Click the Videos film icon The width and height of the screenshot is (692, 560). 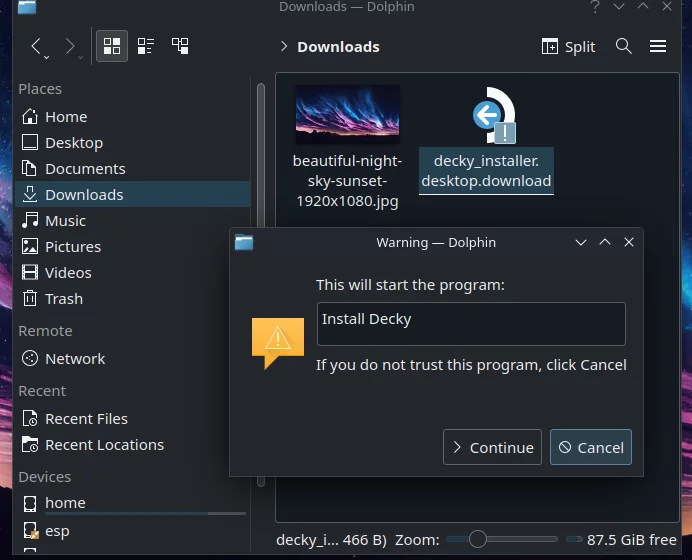click(x=30, y=272)
